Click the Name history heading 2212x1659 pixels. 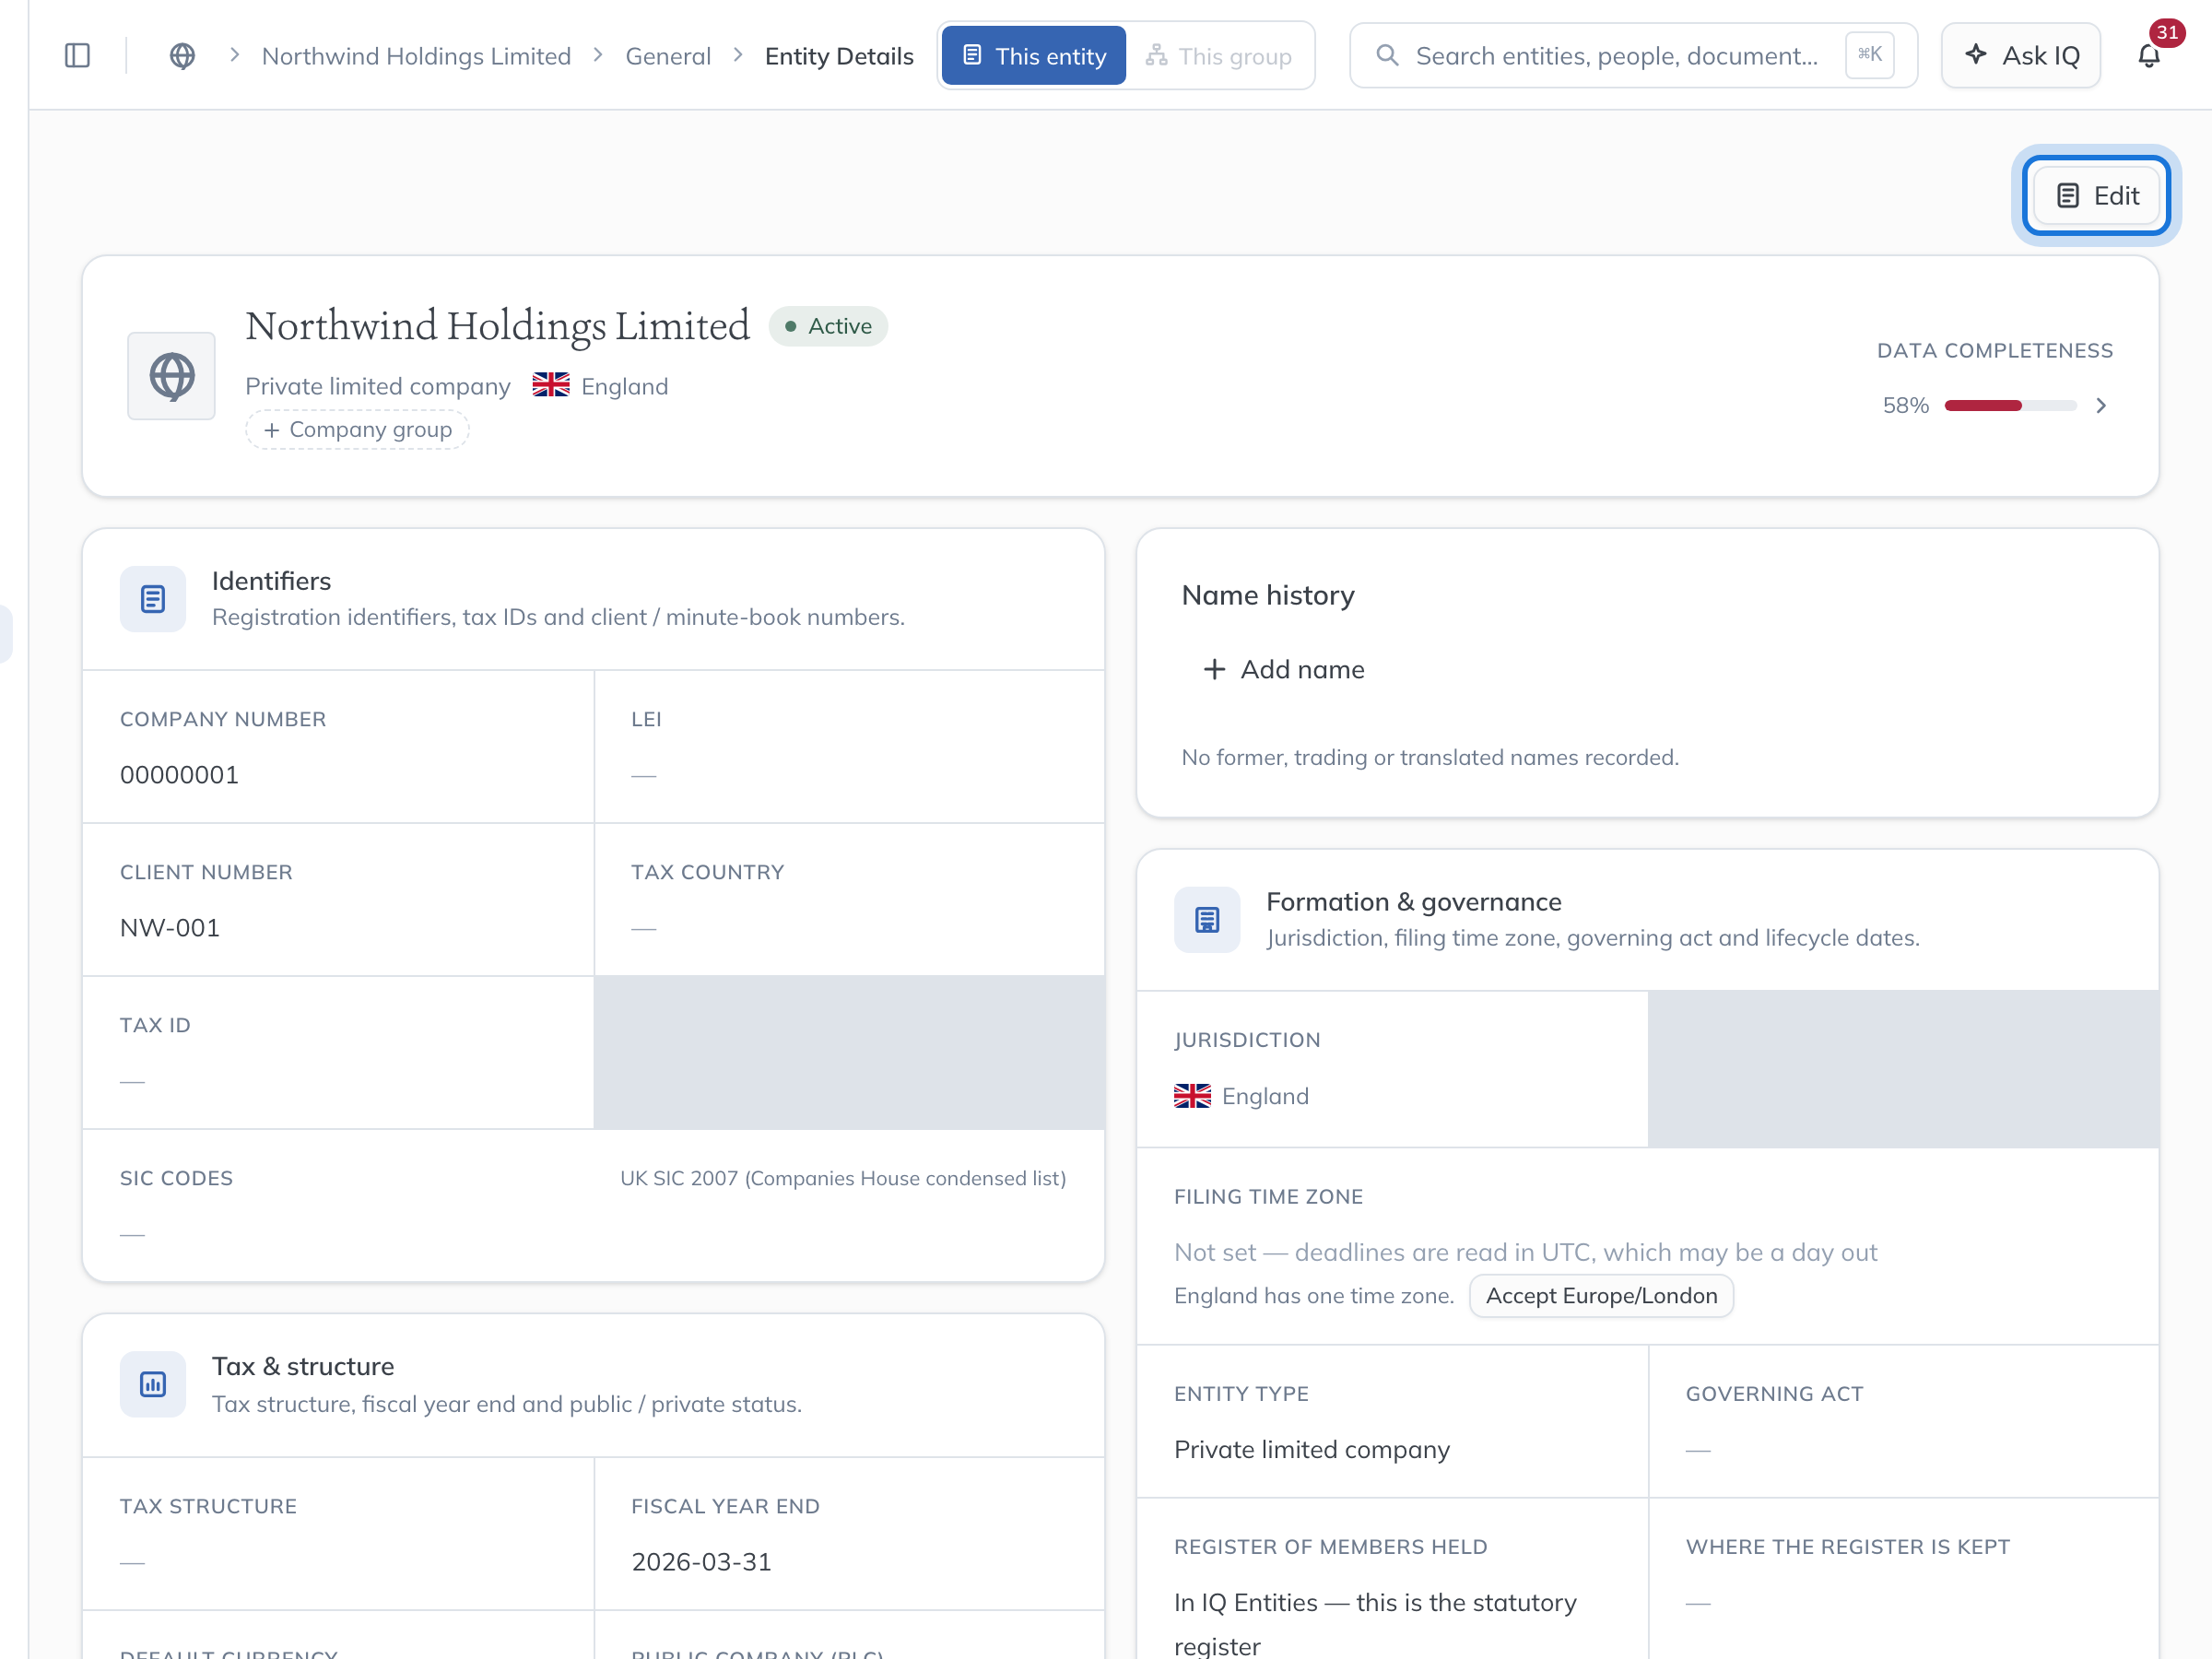pyautogui.click(x=1268, y=595)
